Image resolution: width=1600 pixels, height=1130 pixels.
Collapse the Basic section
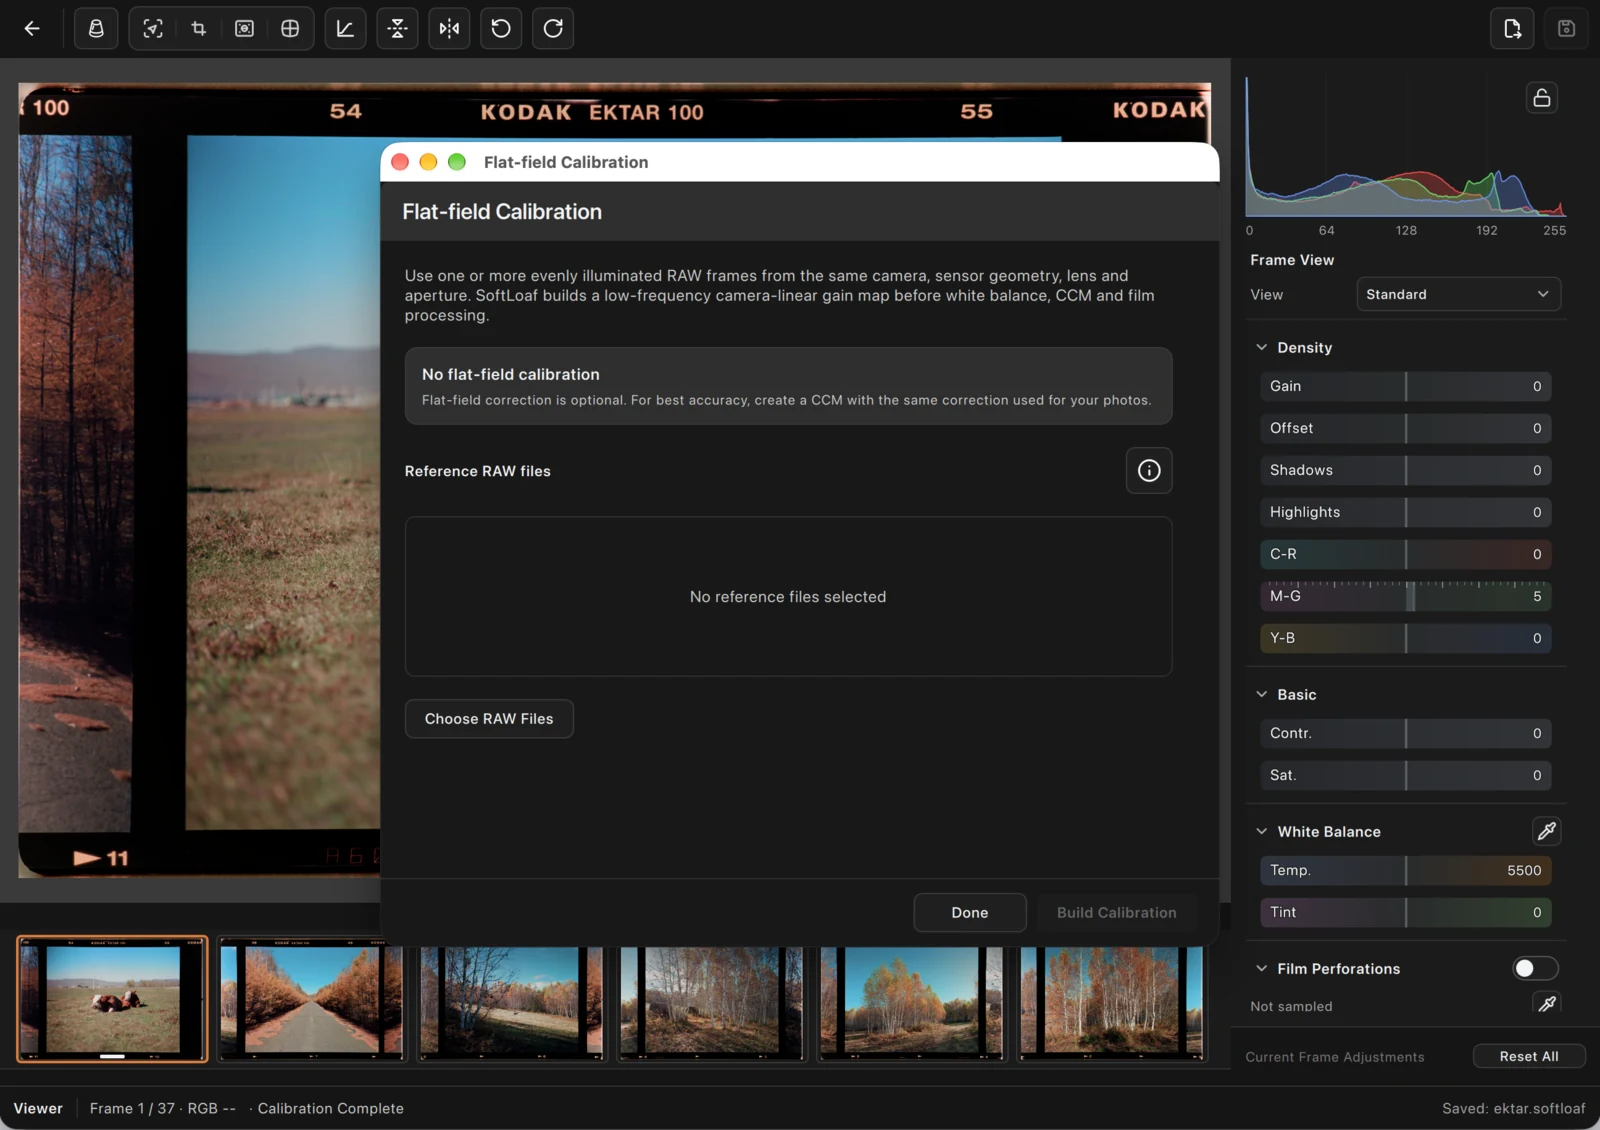pyautogui.click(x=1262, y=694)
